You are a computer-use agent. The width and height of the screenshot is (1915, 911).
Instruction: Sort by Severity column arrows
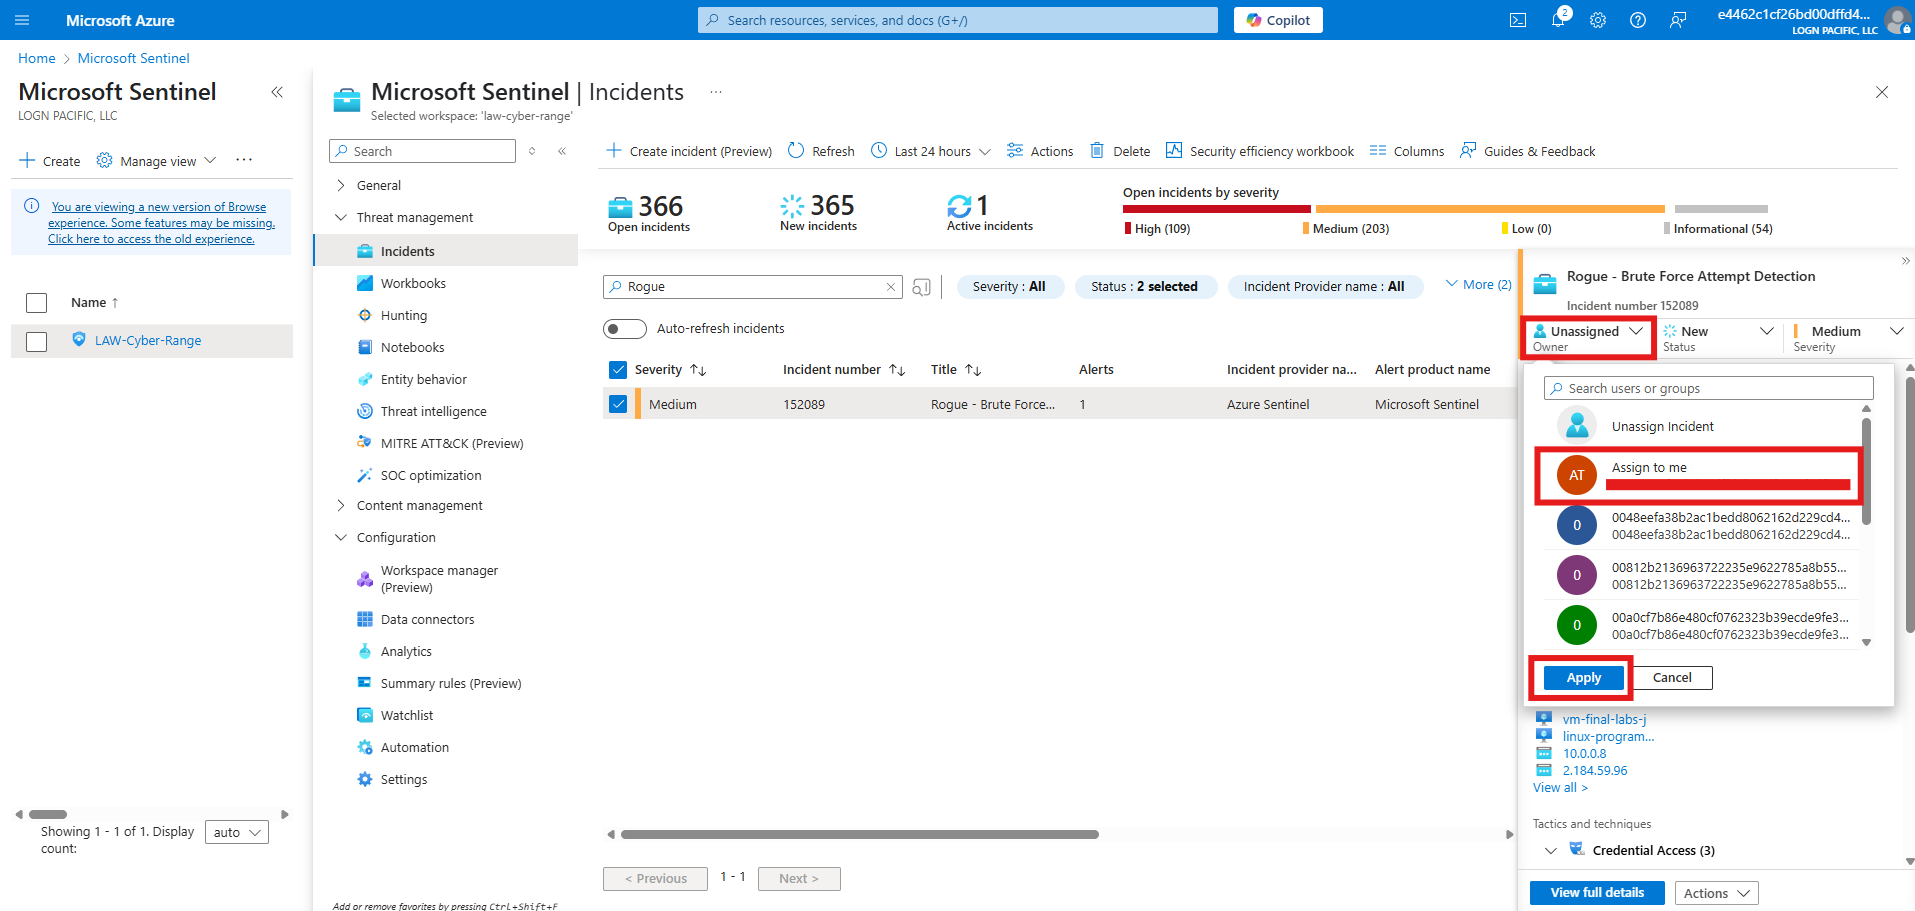click(698, 370)
